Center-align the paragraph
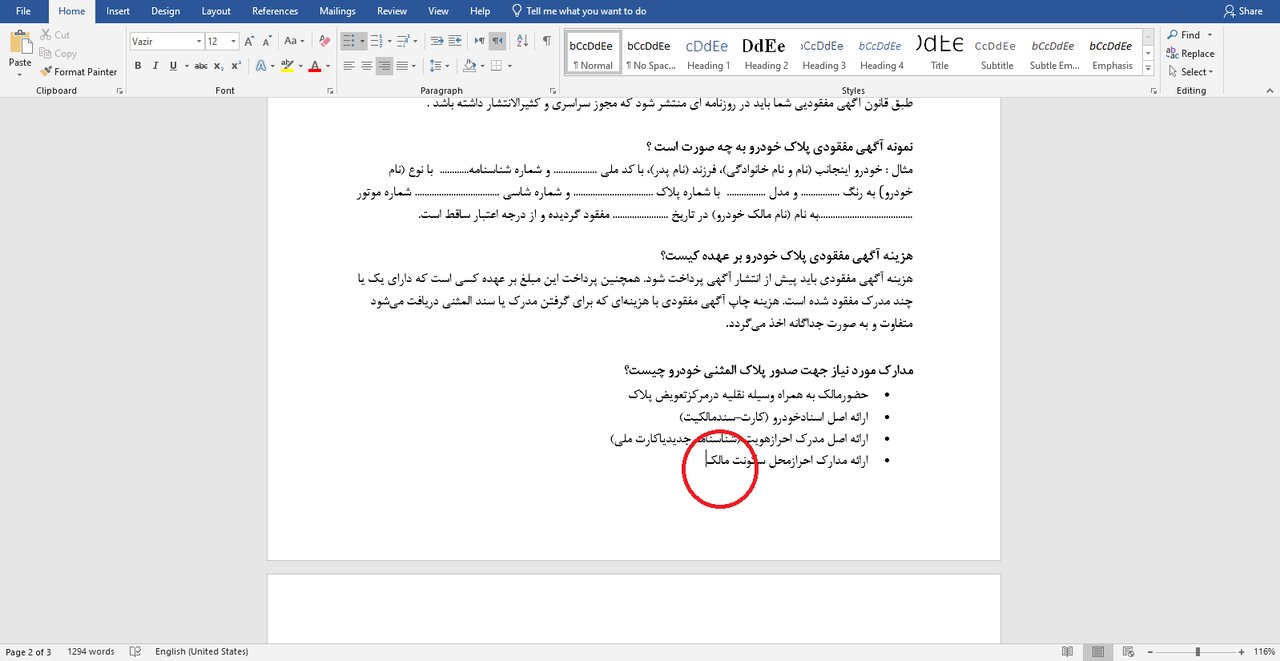1280x661 pixels. click(x=367, y=66)
